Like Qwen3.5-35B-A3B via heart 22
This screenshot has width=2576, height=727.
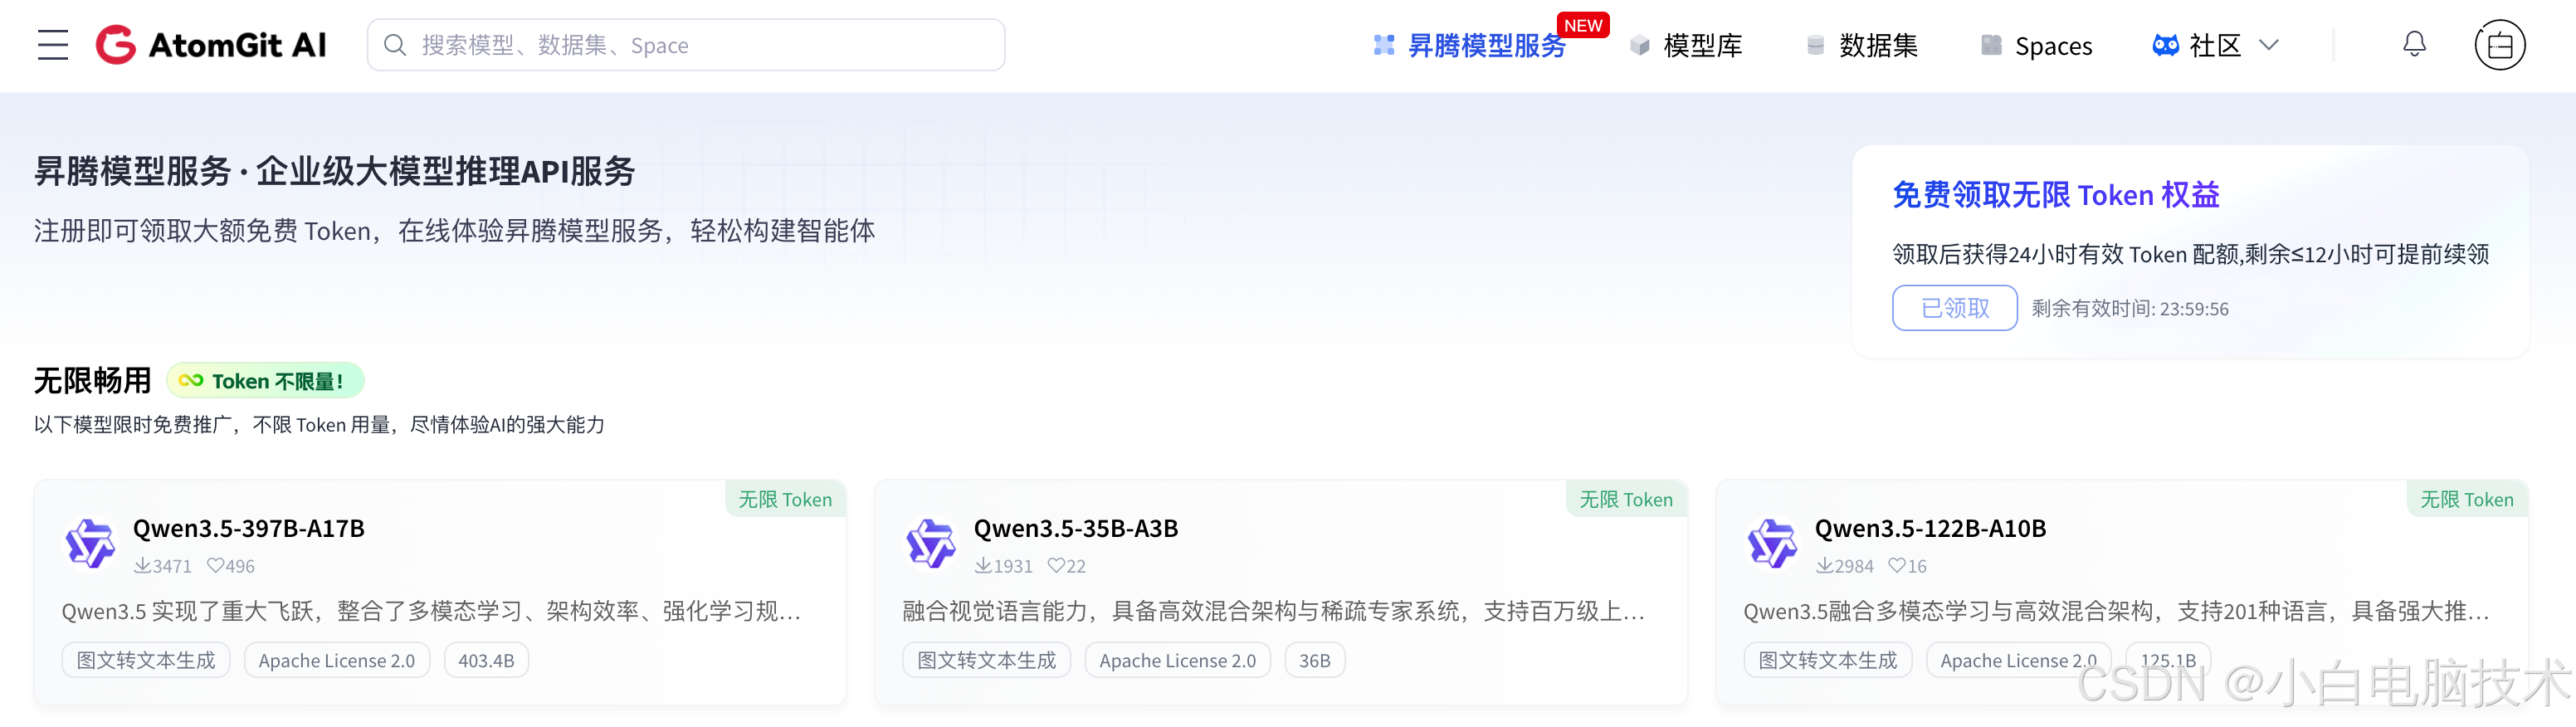point(1056,566)
